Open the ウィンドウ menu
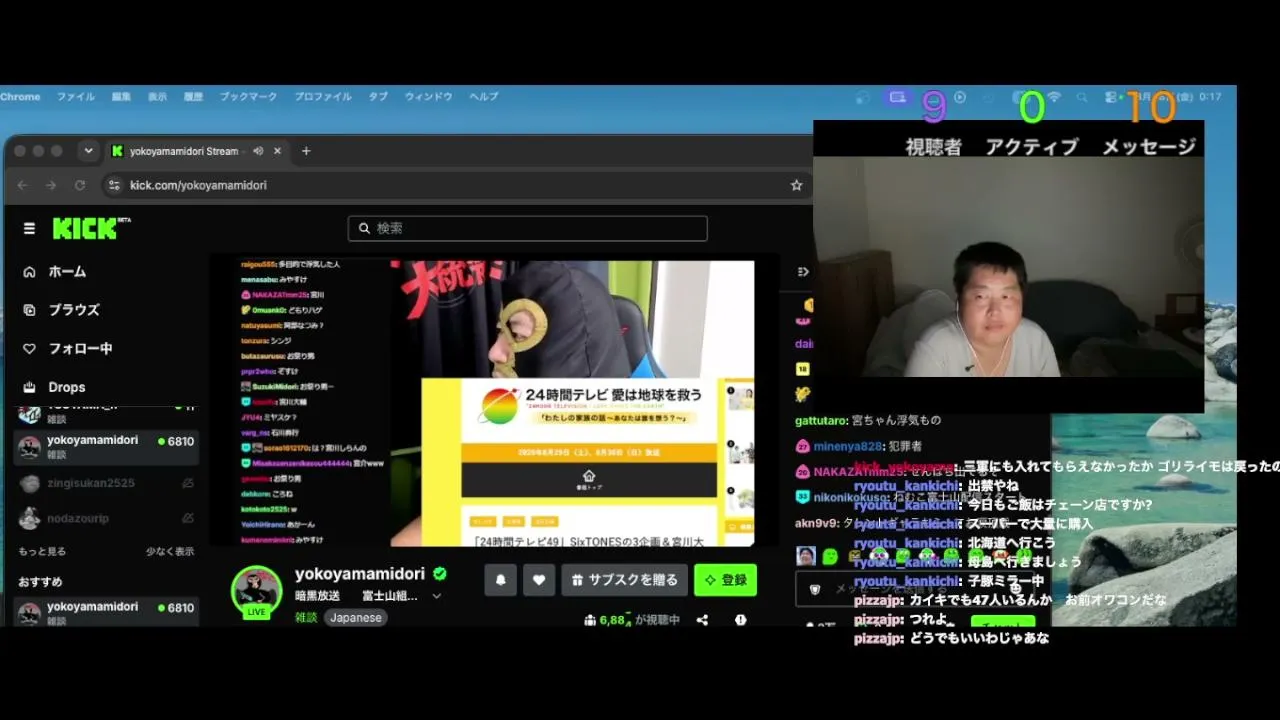 428,97
